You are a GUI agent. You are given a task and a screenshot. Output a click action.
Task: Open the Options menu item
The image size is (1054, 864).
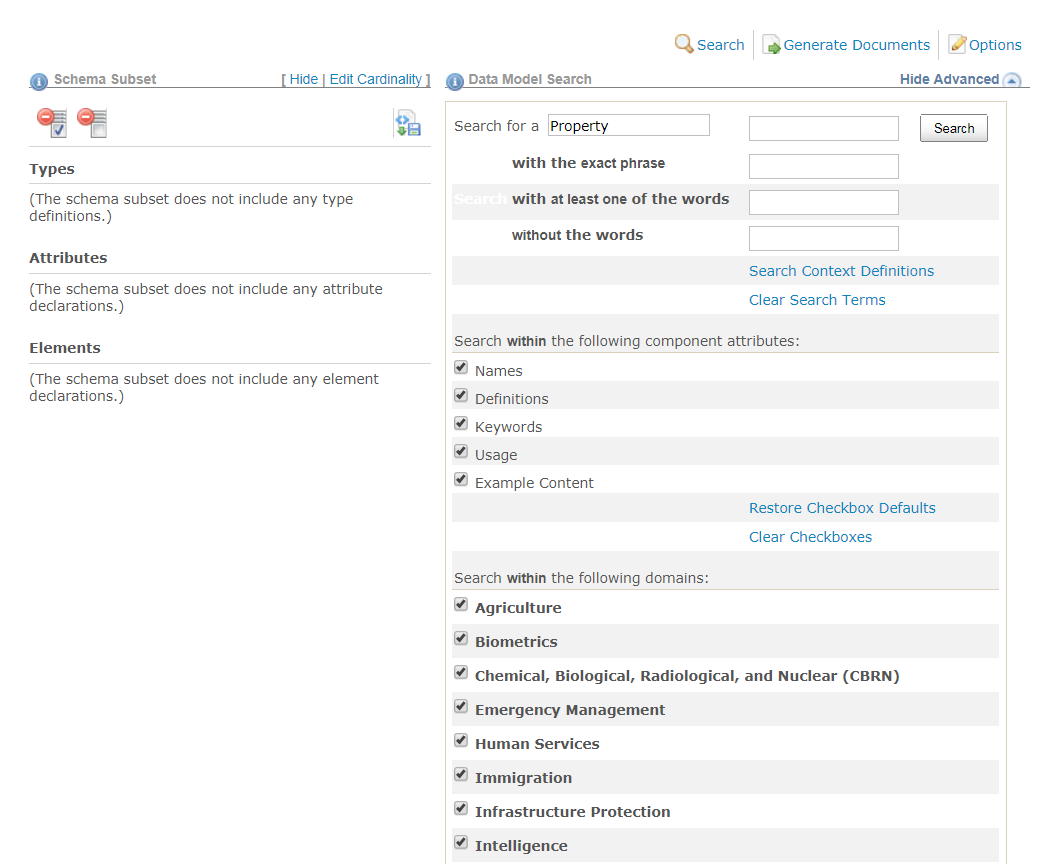(x=995, y=45)
